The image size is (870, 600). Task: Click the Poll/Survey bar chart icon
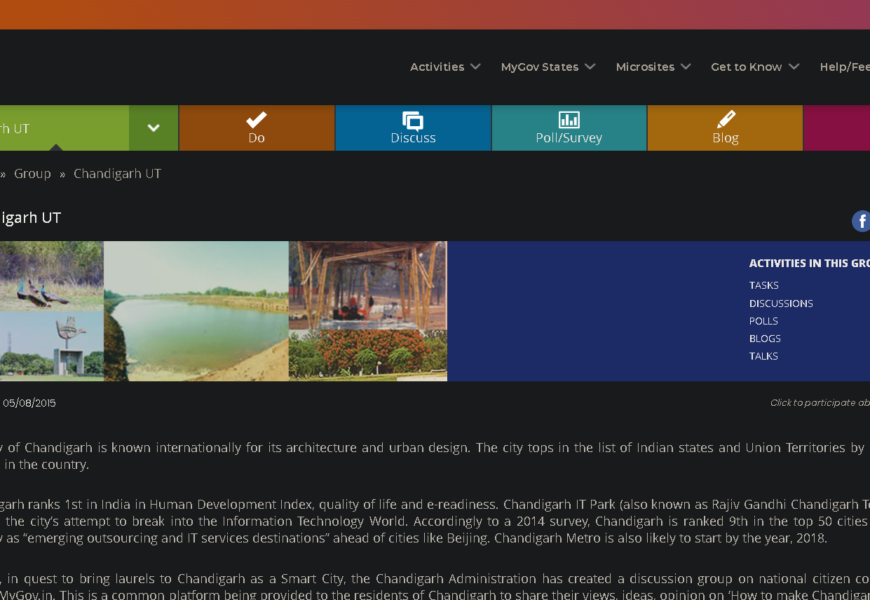click(569, 120)
